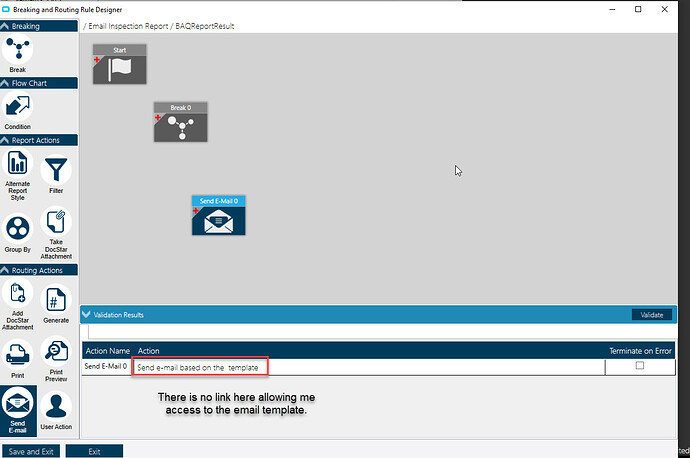690x458 pixels.
Task: Select the Send E-Mail 0 node
Action: (219, 215)
